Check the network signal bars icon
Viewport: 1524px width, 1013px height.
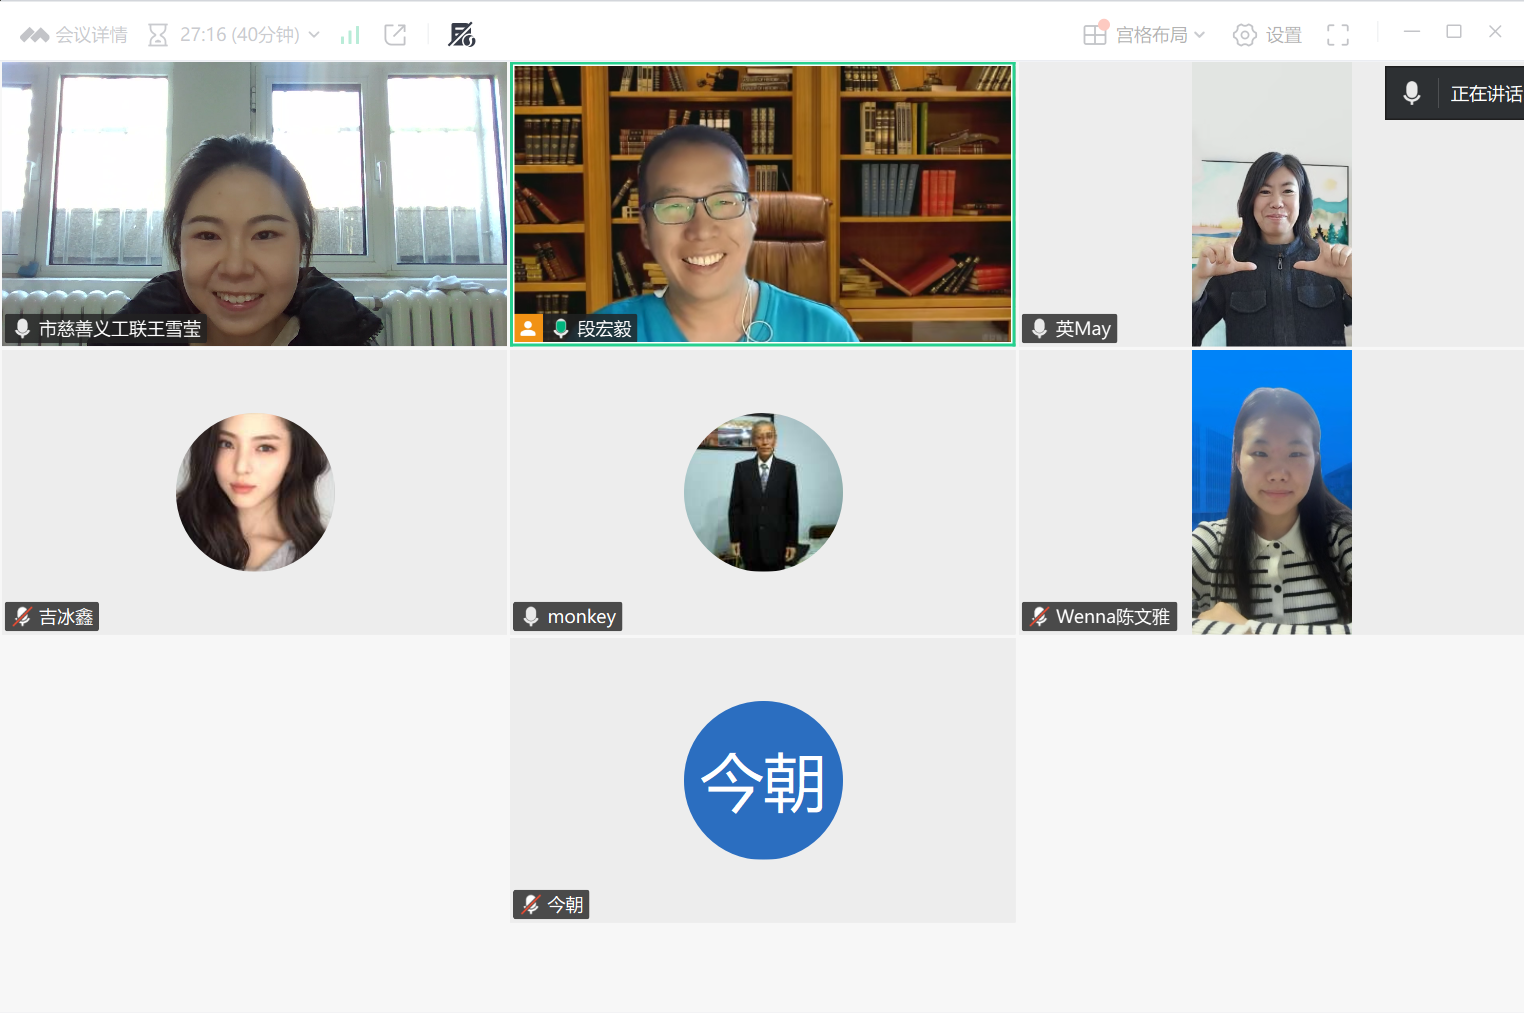[x=350, y=35]
